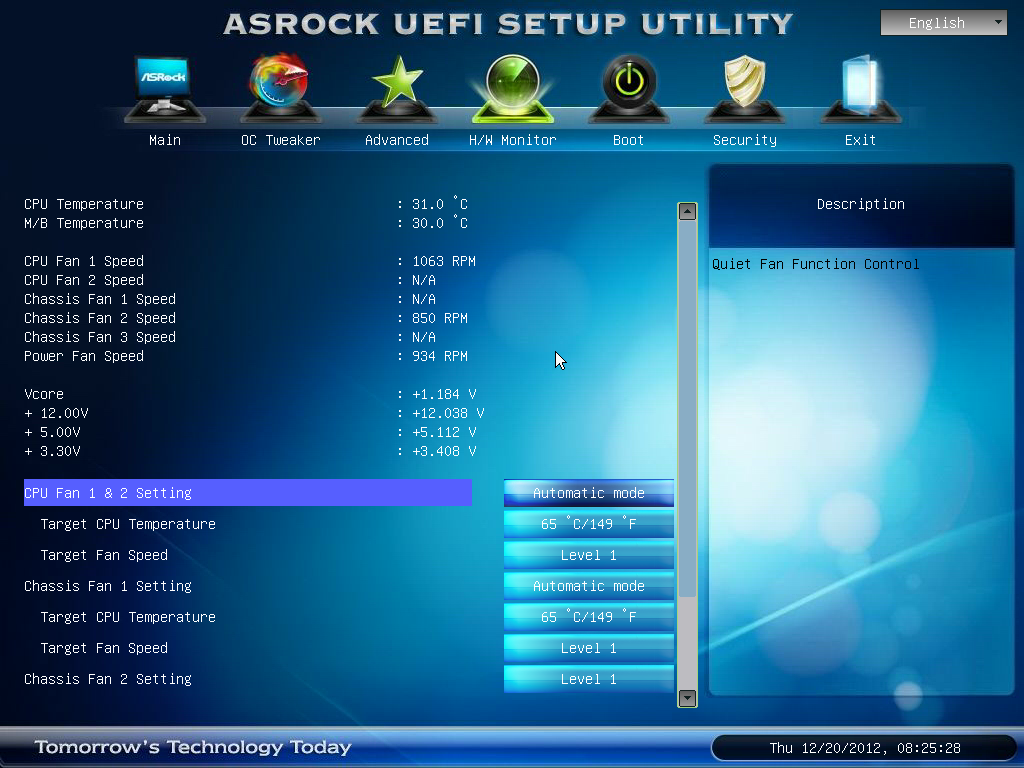Select the CPU fan Target CPU Temperature label

128,524
